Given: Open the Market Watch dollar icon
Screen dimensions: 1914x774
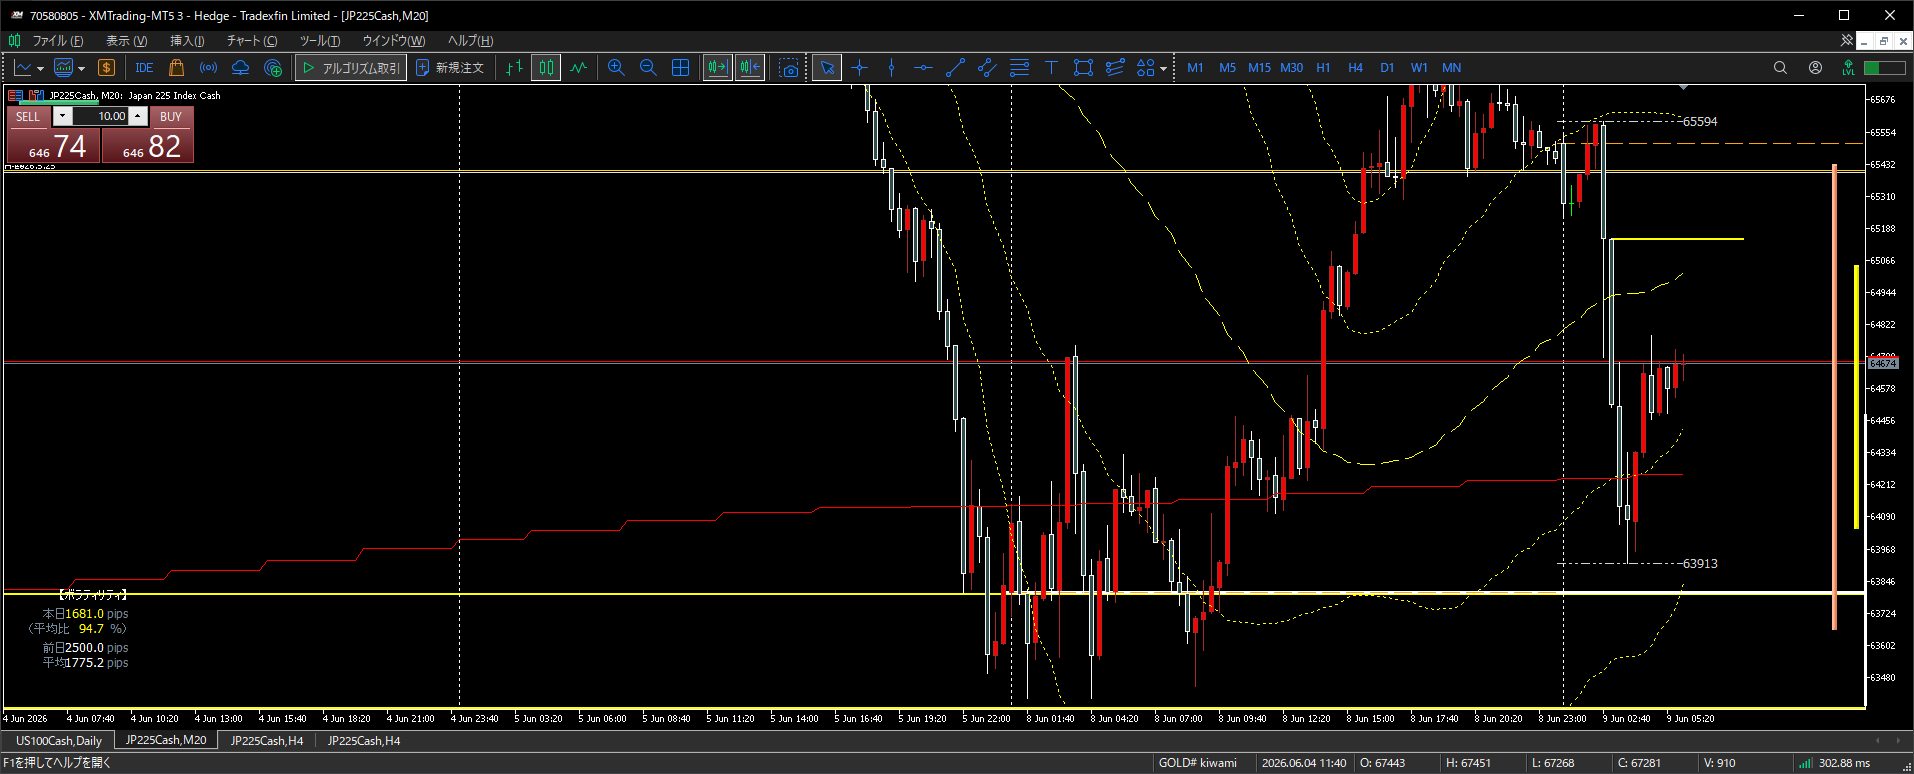Looking at the screenshot, I should 106,68.
